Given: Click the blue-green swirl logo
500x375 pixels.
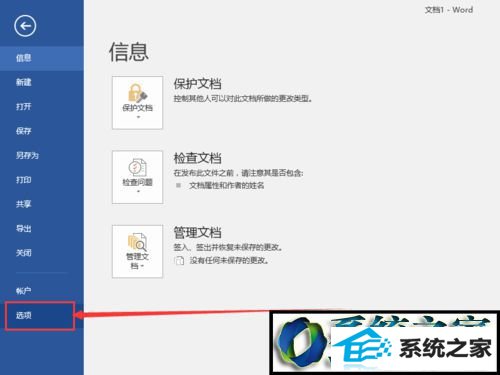Looking at the screenshot, I should pyautogui.click(x=302, y=342).
